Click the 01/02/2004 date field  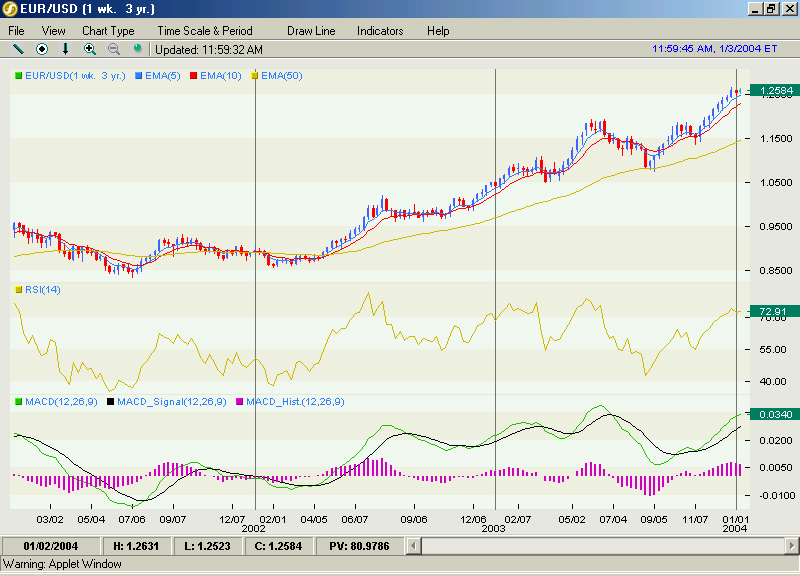pyautogui.click(x=51, y=546)
